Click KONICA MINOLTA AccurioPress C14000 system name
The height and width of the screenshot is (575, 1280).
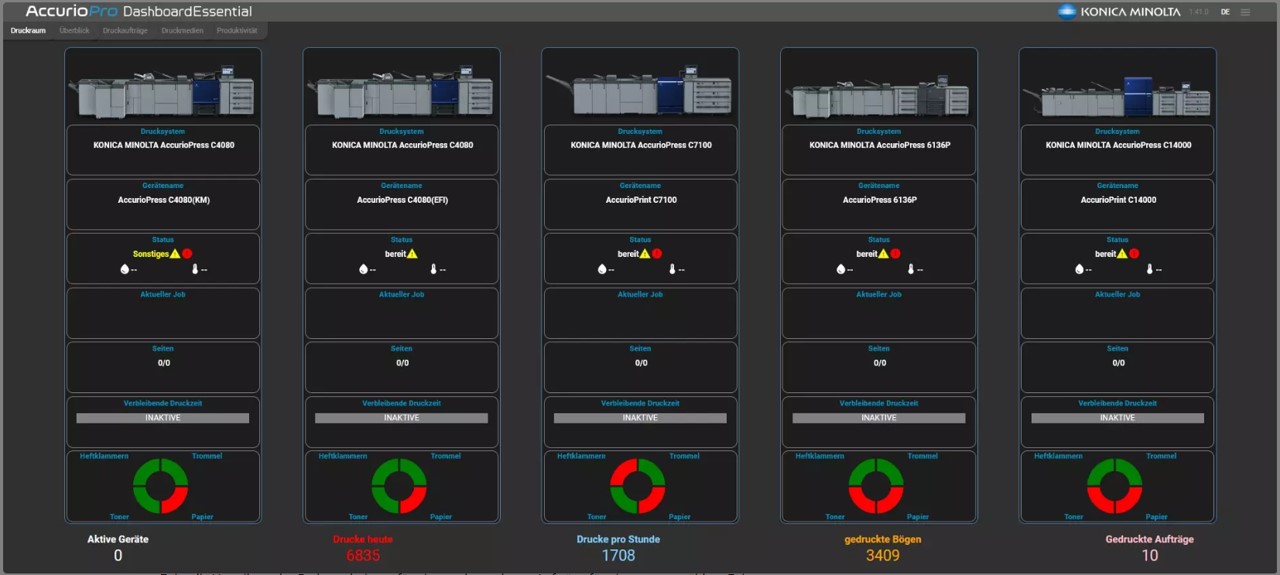[x=1118, y=145]
